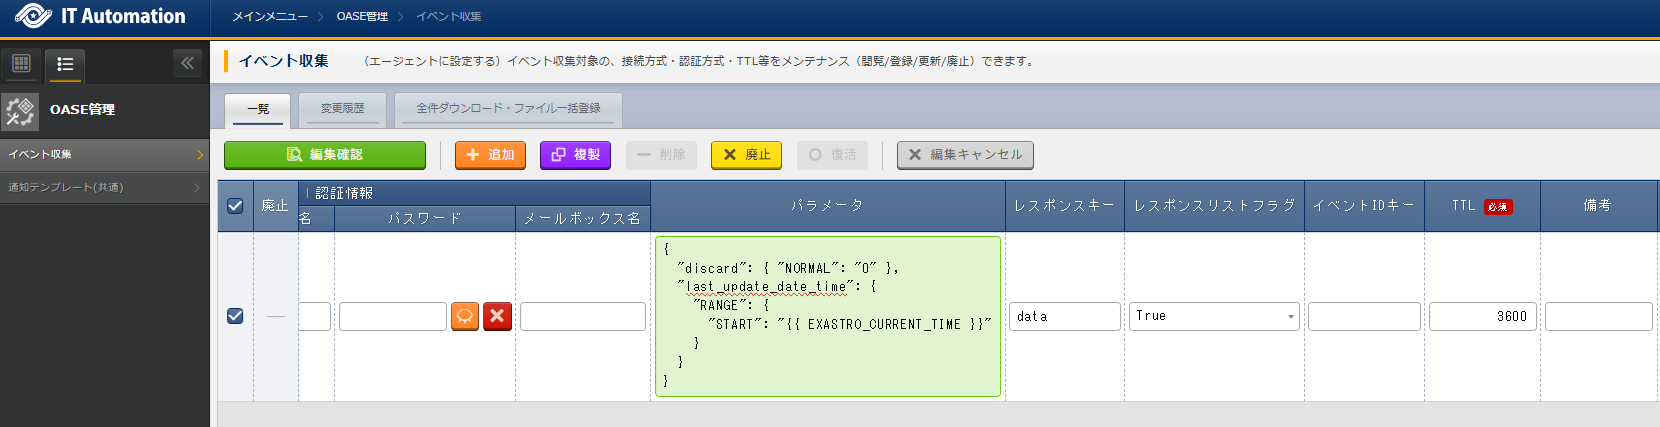Go to メインメニュー breadcrumb link
The height and width of the screenshot is (427, 1660).
click(270, 17)
